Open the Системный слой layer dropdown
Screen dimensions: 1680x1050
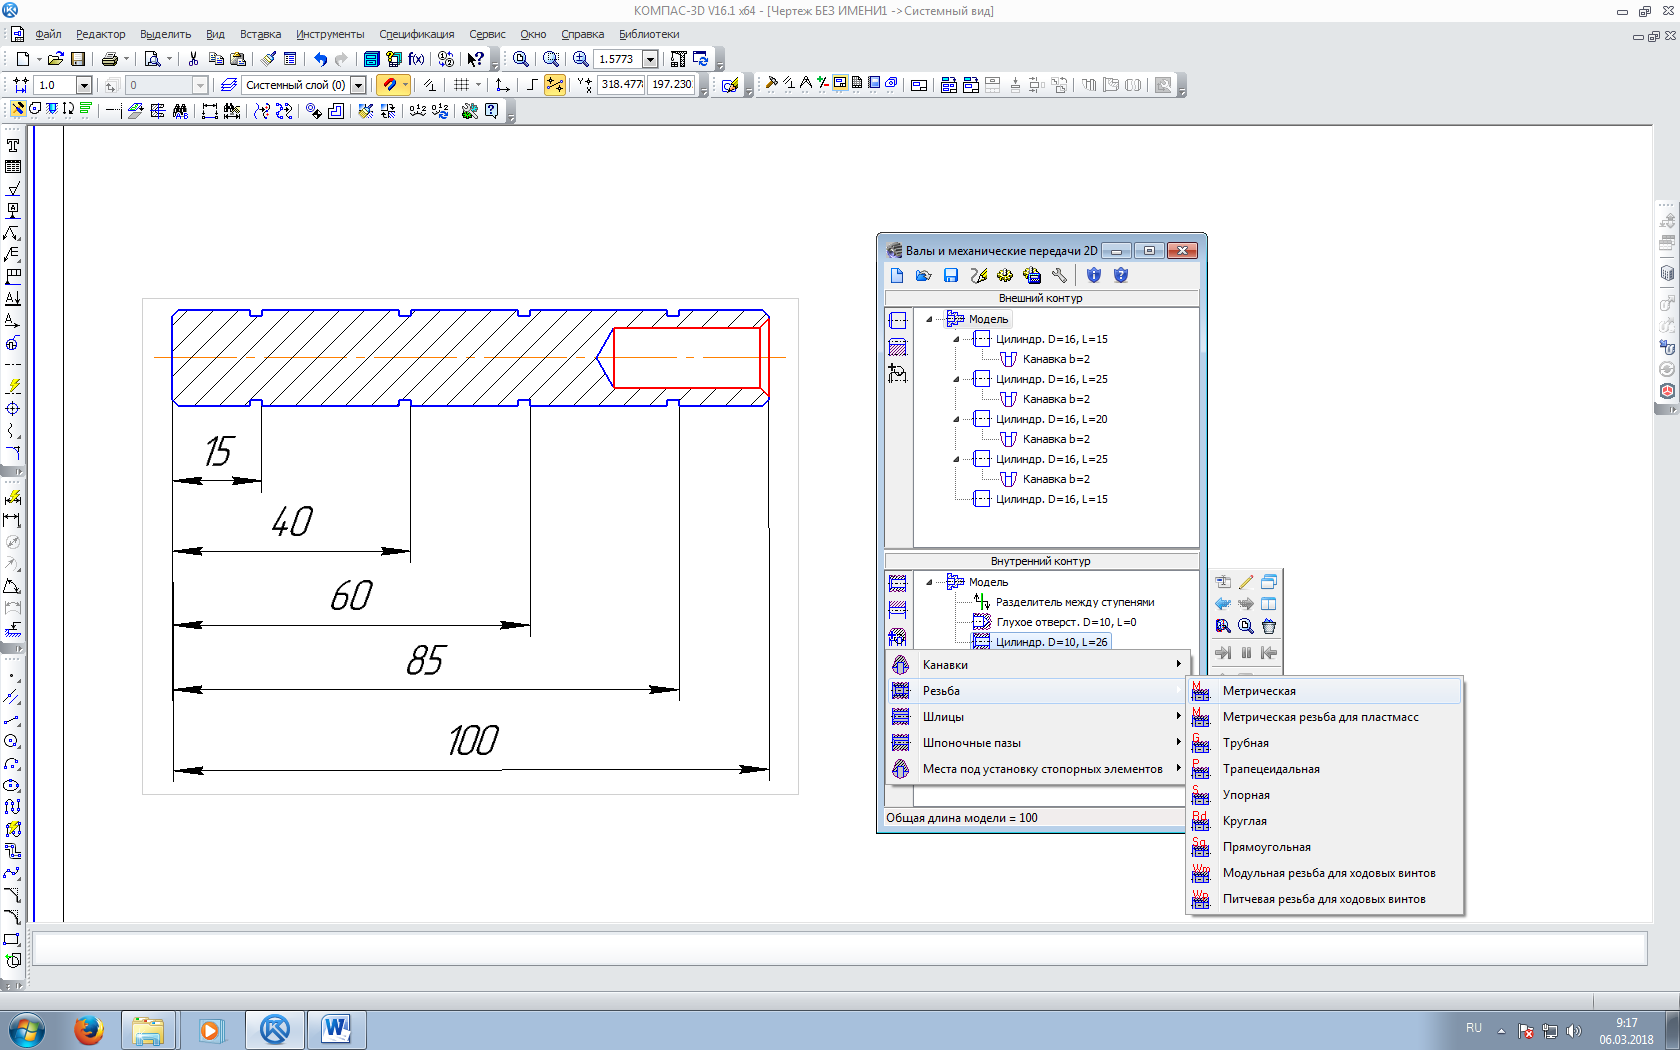pos(358,85)
